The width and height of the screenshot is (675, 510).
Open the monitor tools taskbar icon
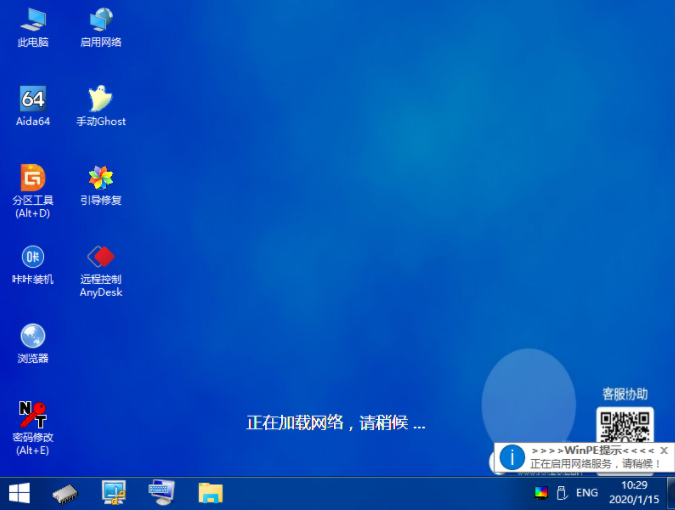[114, 492]
